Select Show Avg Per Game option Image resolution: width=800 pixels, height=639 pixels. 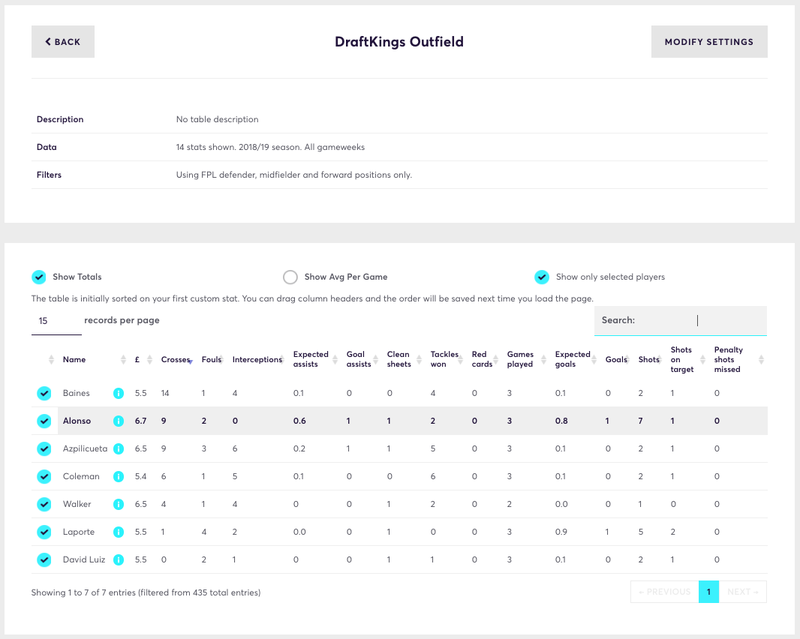point(290,277)
